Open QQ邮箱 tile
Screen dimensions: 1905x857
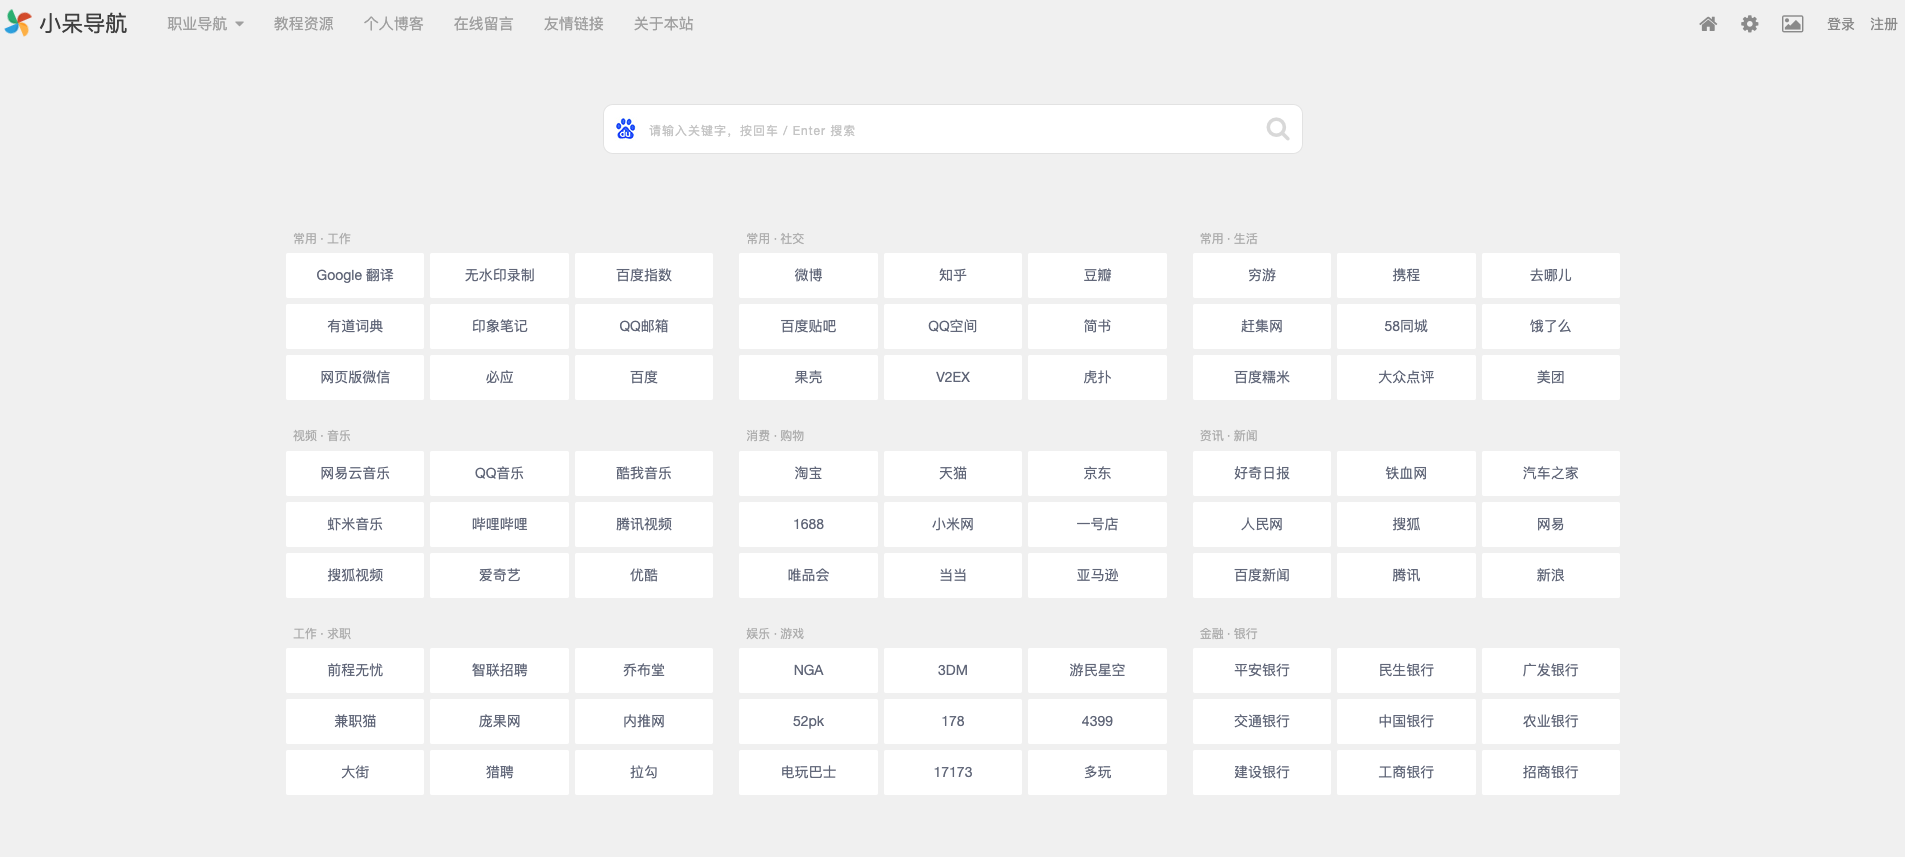click(644, 326)
